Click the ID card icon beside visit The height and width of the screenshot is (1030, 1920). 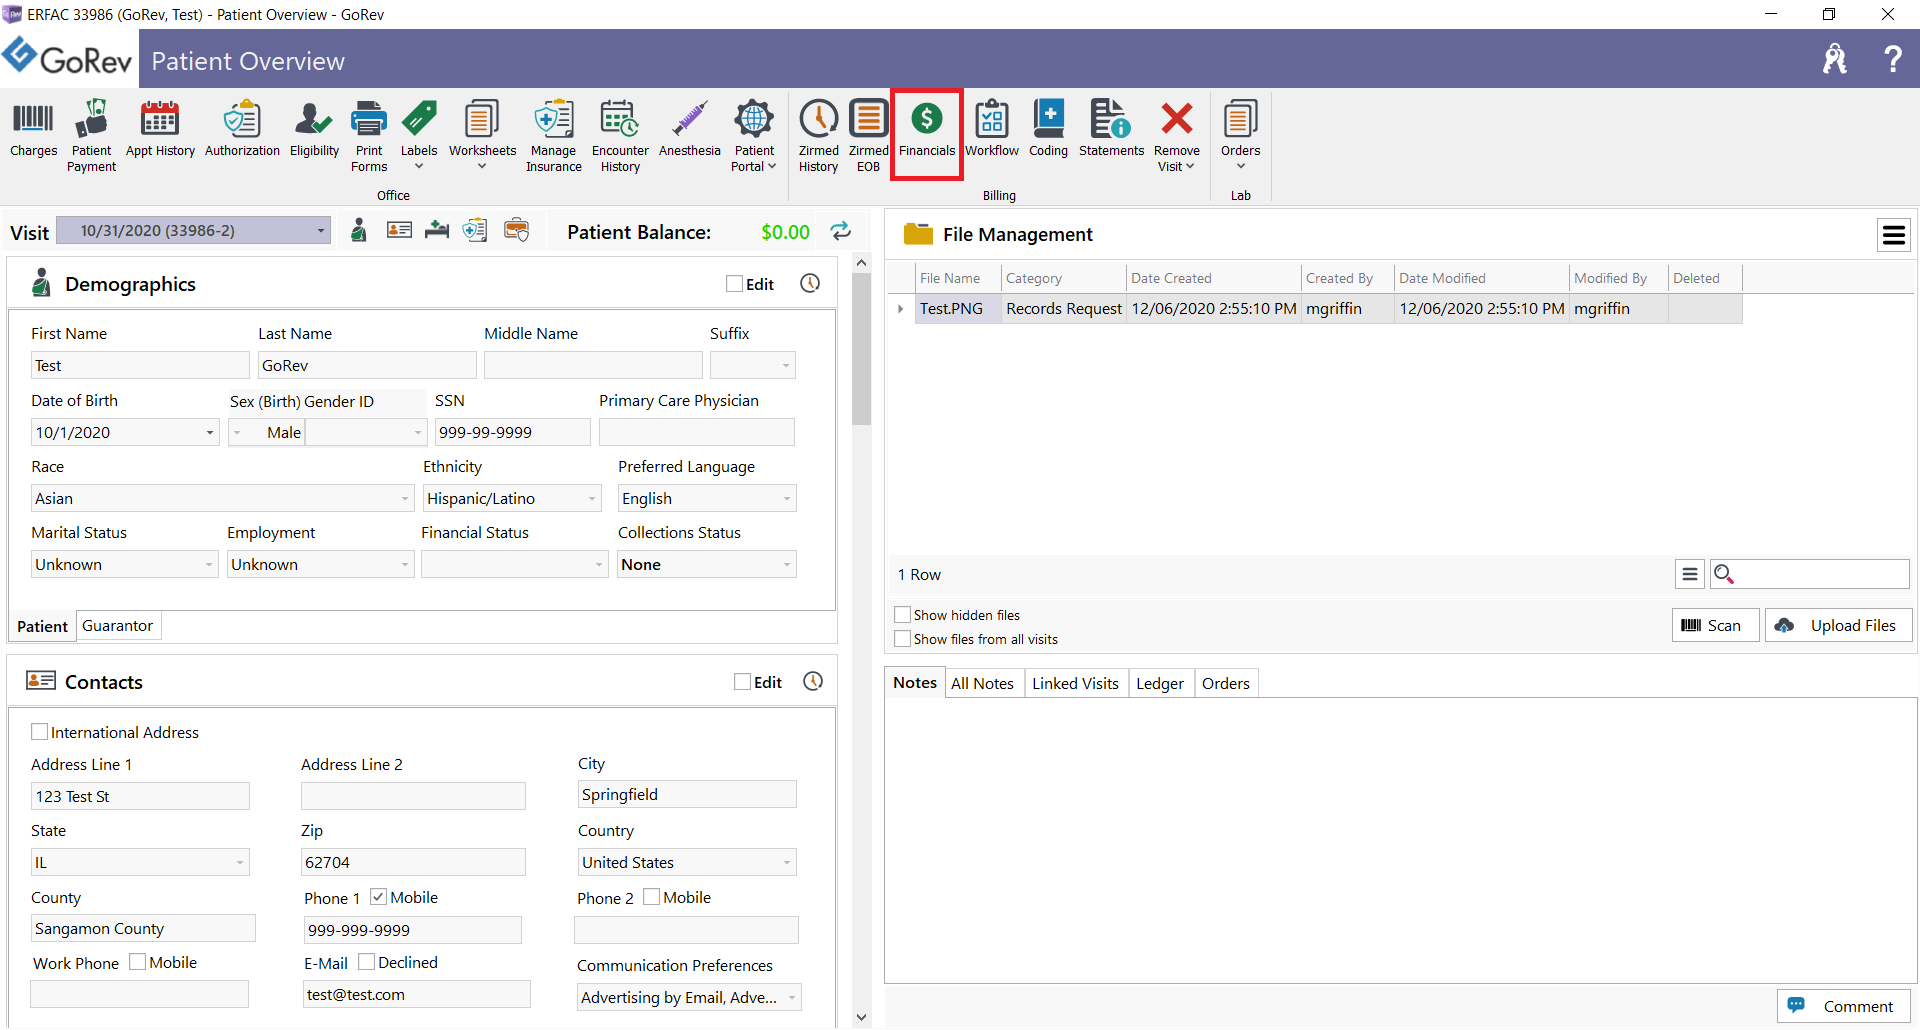tap(399, 230)
